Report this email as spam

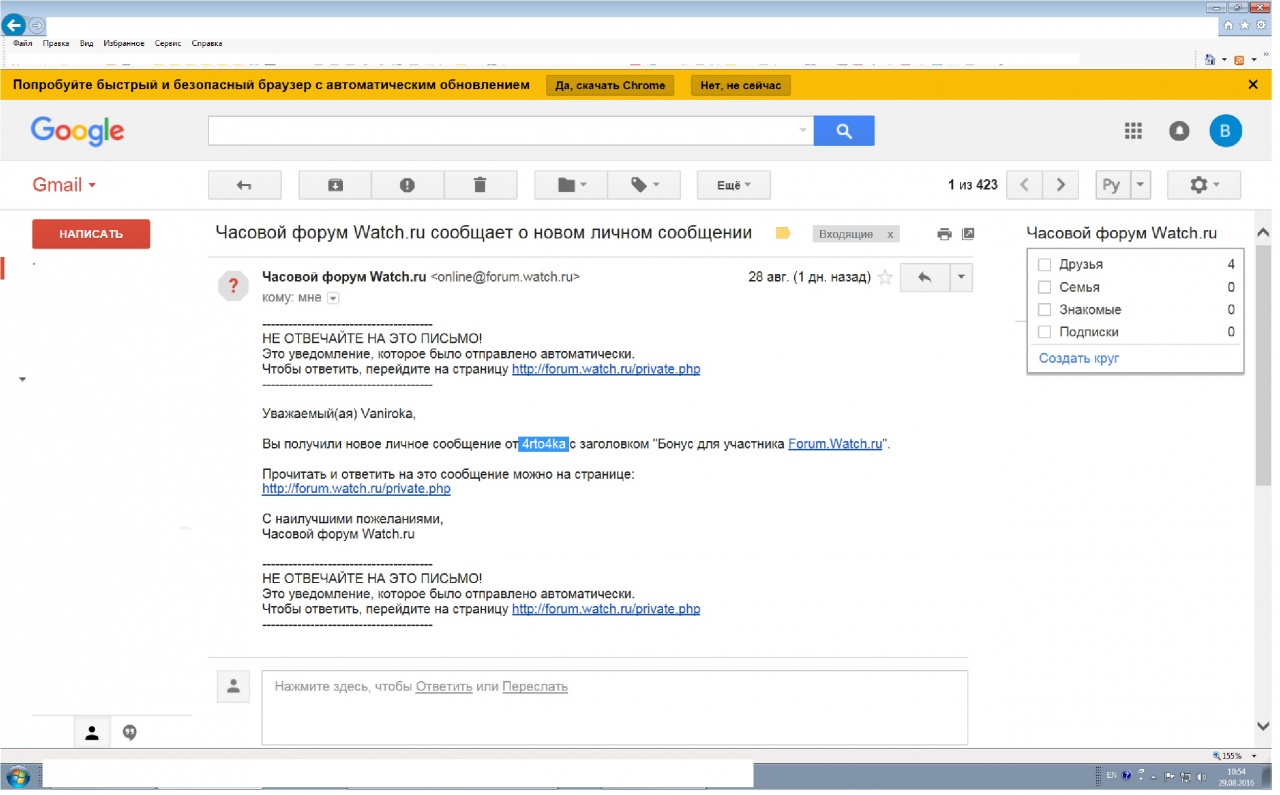coord(407,185)
